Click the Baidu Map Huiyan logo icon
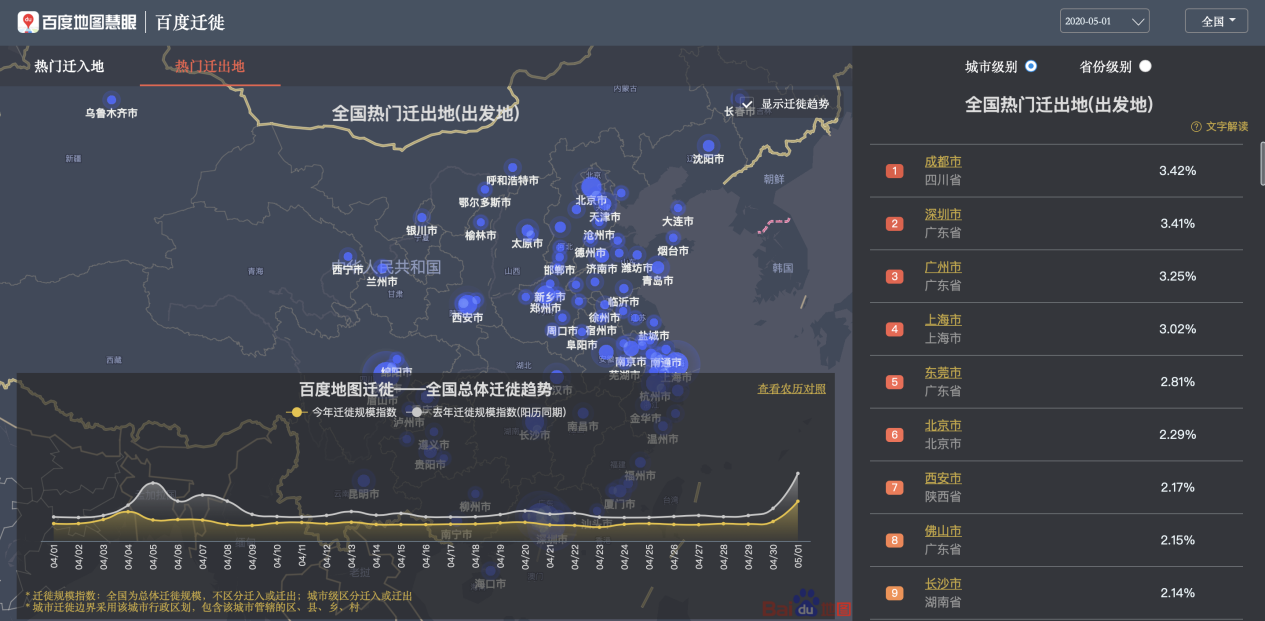 coord(28,21)
